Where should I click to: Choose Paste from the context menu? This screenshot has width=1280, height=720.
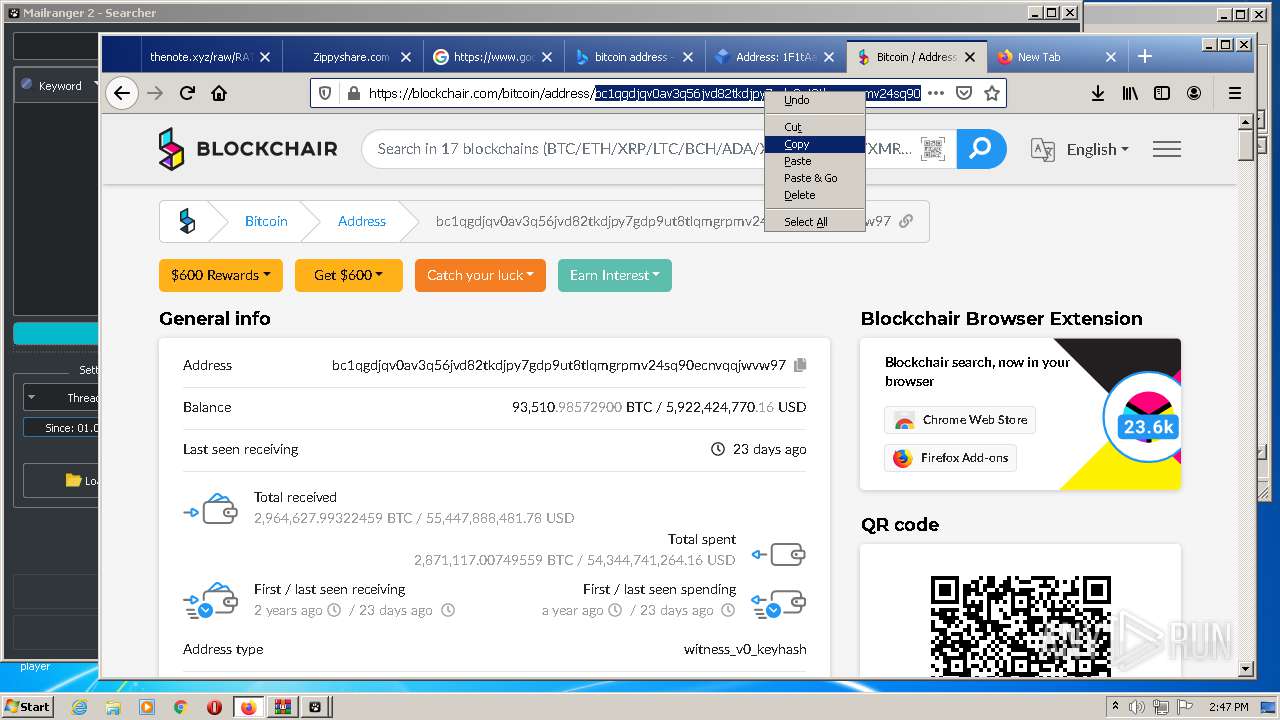[x=815, y=161]
